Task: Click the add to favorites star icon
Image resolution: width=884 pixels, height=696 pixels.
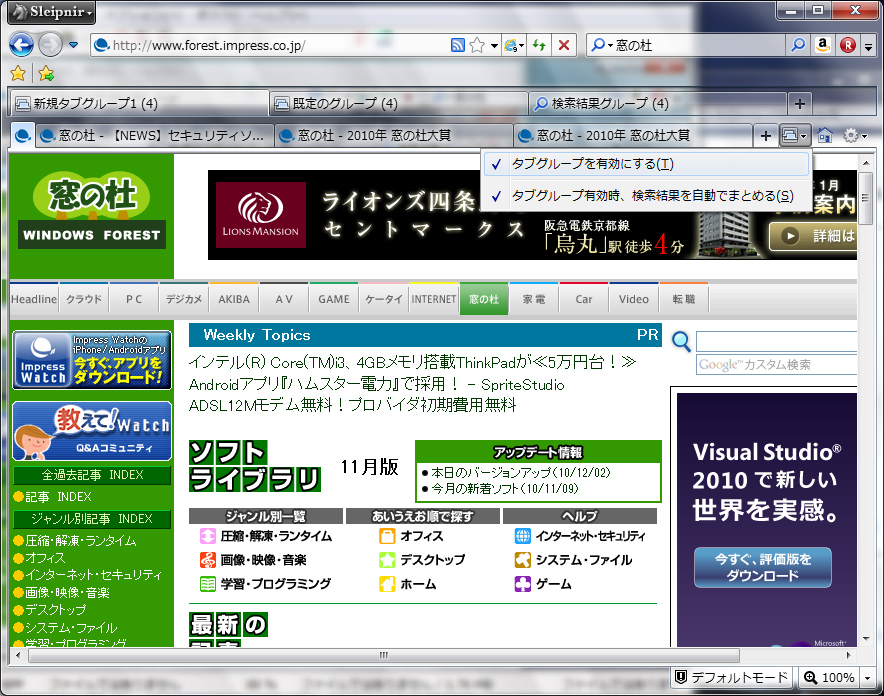Action: 46,73
